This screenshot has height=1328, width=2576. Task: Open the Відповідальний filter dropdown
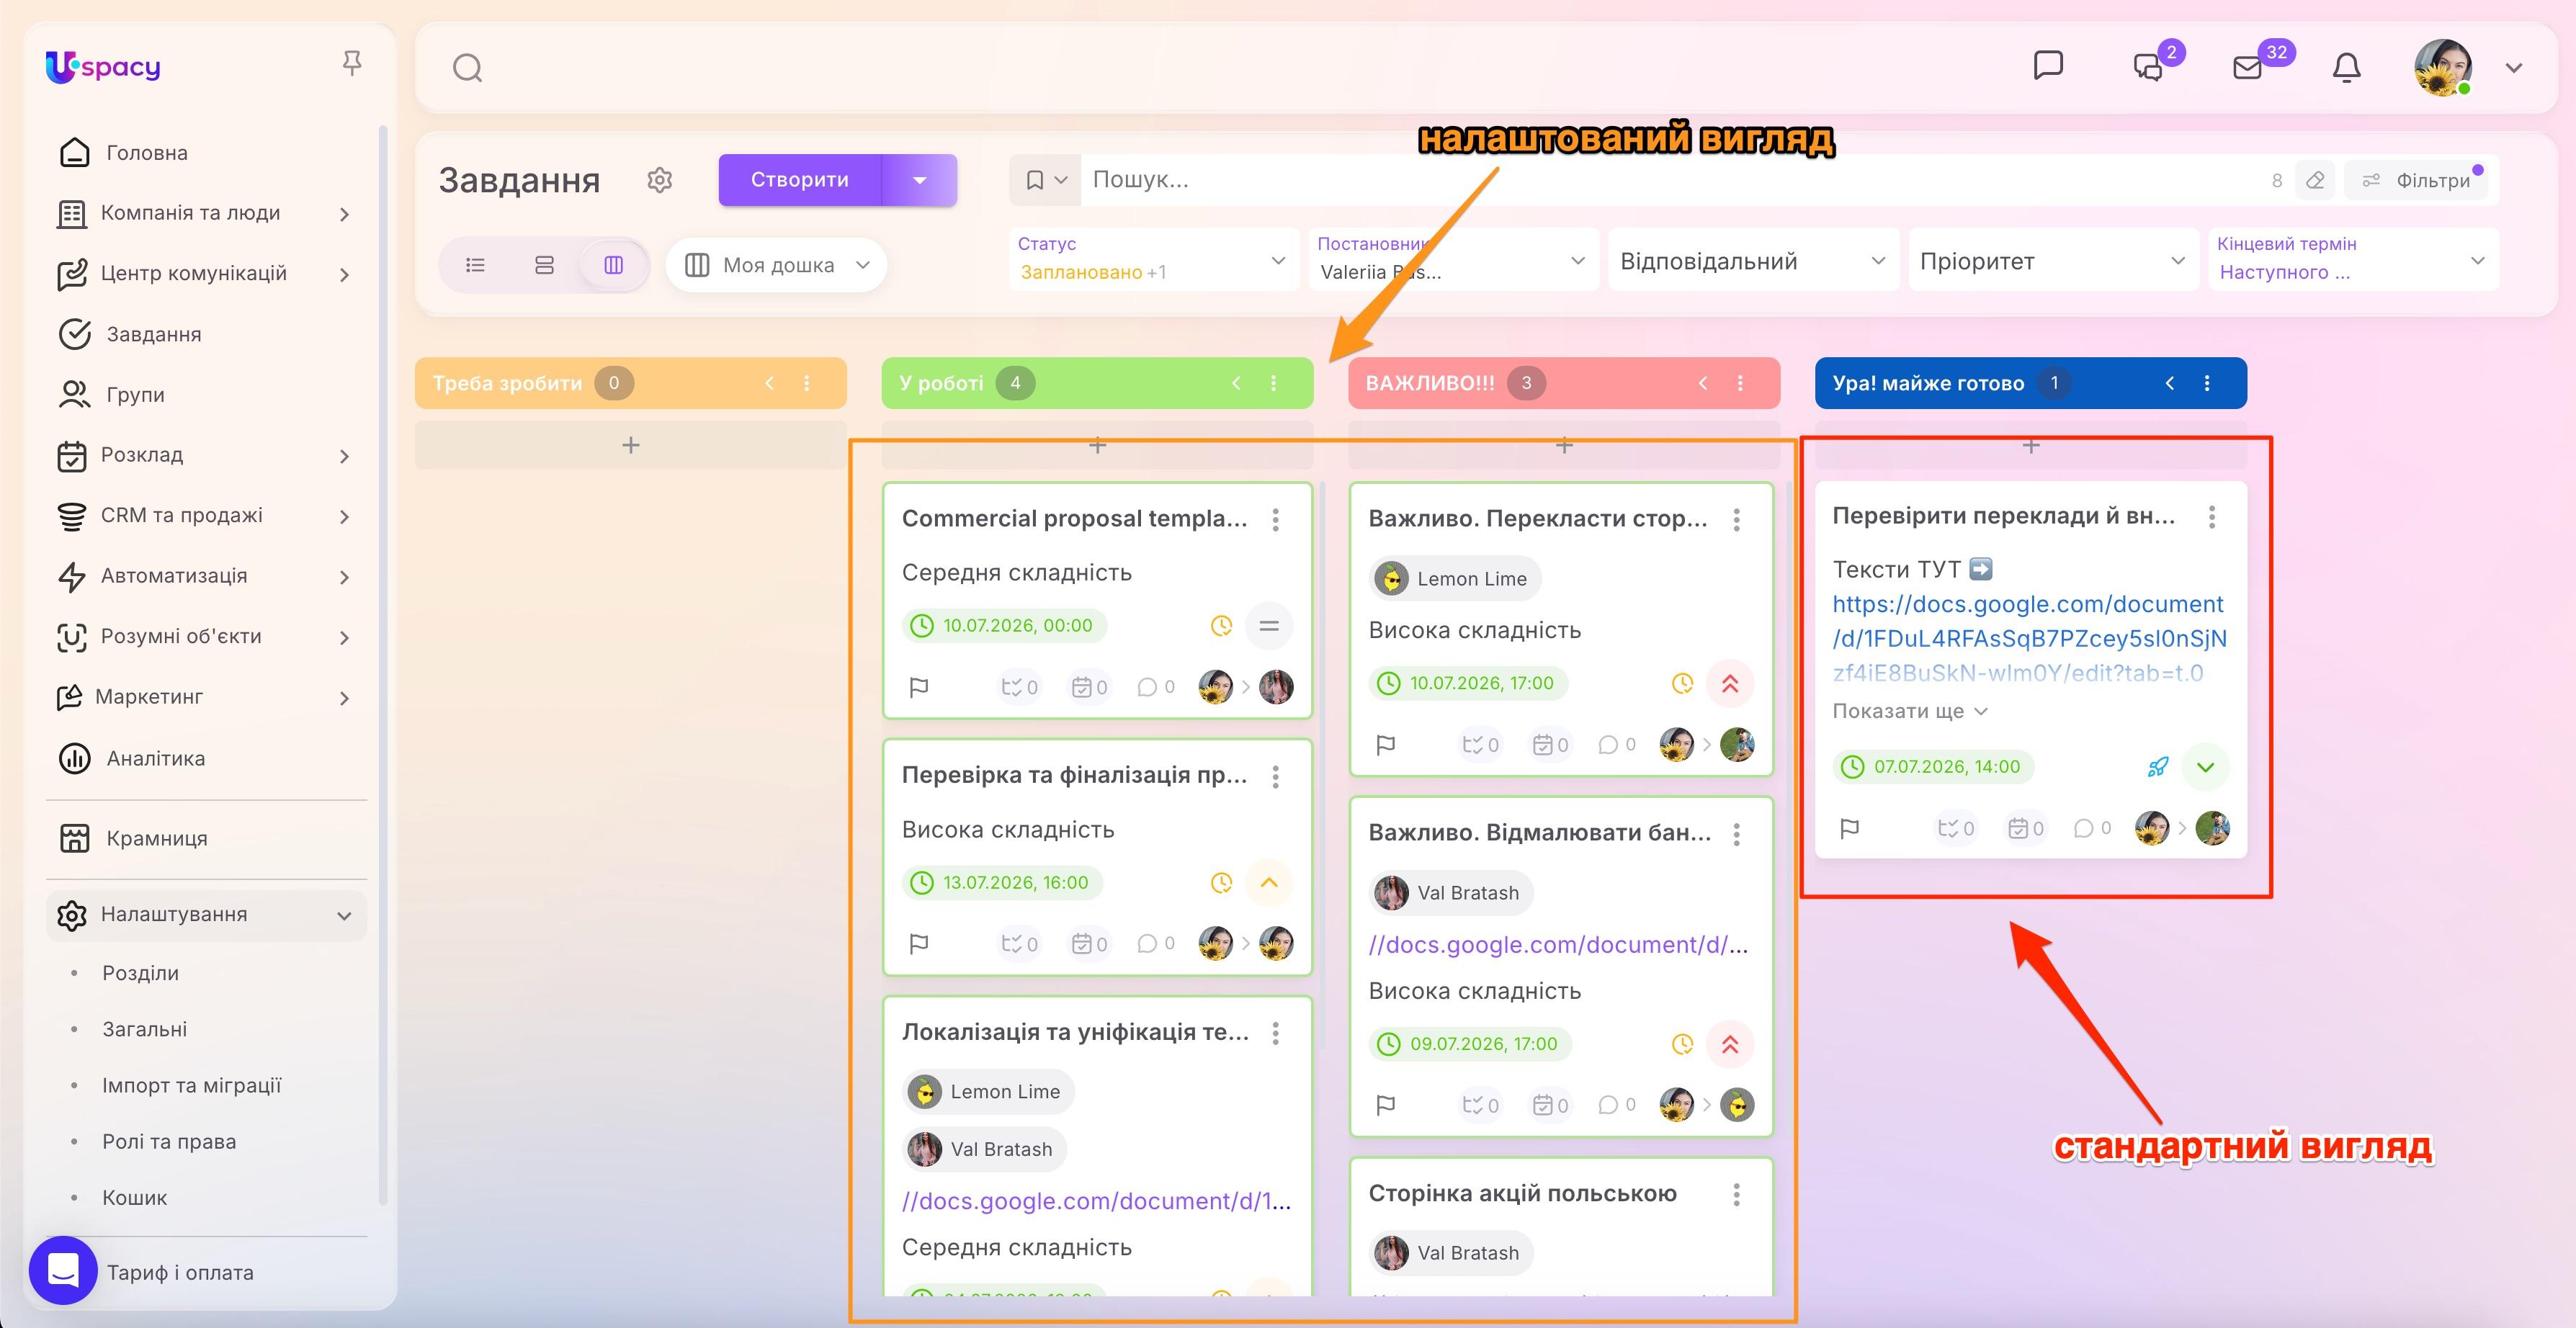pos(1753,259)
